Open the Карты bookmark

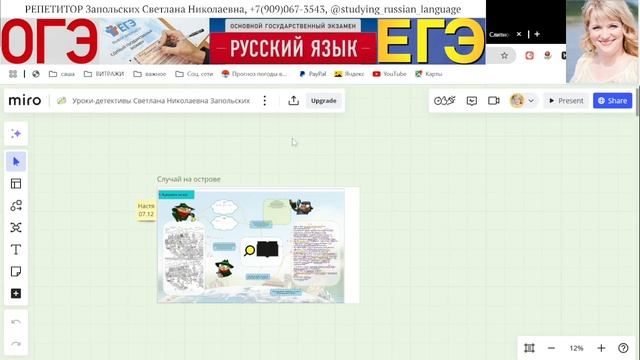(x=429, y=74)
